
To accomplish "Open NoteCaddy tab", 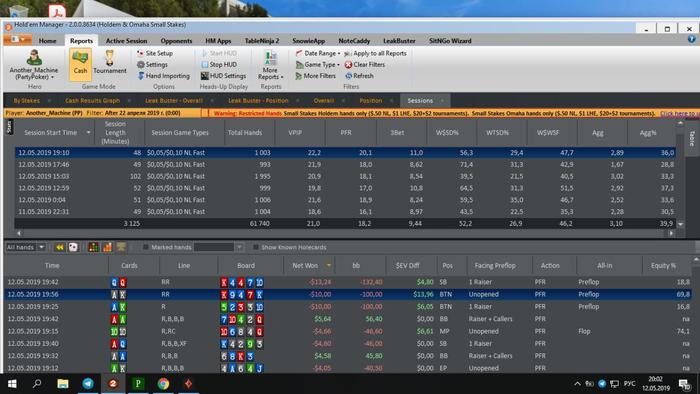I will [x=354, y=41].
